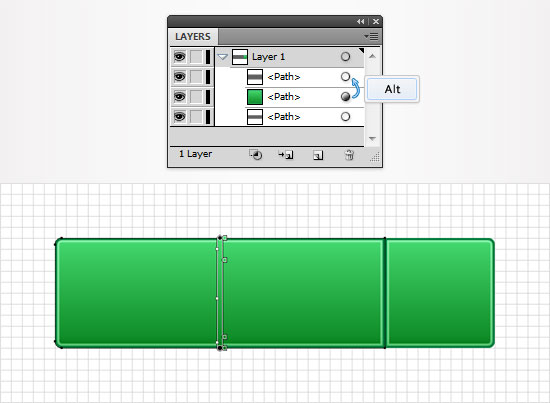Click Delete Selection trash icon

tap(349, 155)
